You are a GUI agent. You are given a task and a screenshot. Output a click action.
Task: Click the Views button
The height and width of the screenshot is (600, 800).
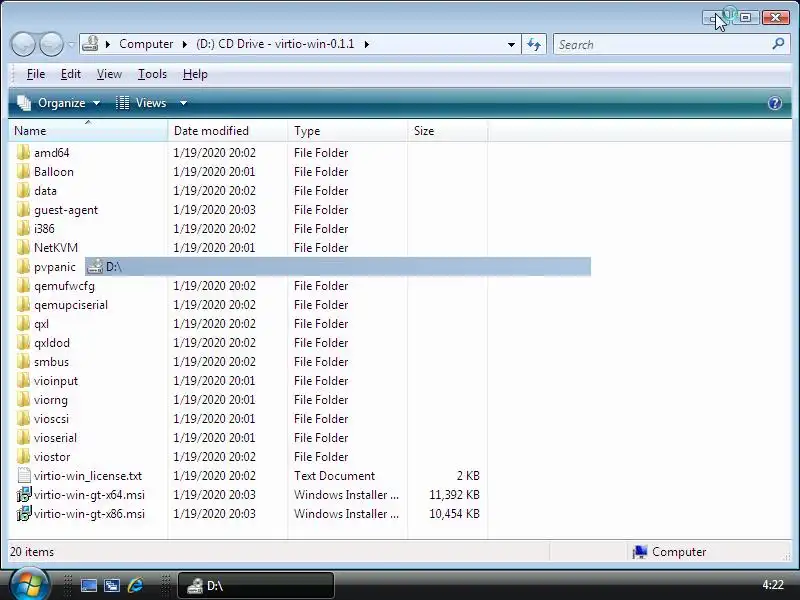(141, 103)
